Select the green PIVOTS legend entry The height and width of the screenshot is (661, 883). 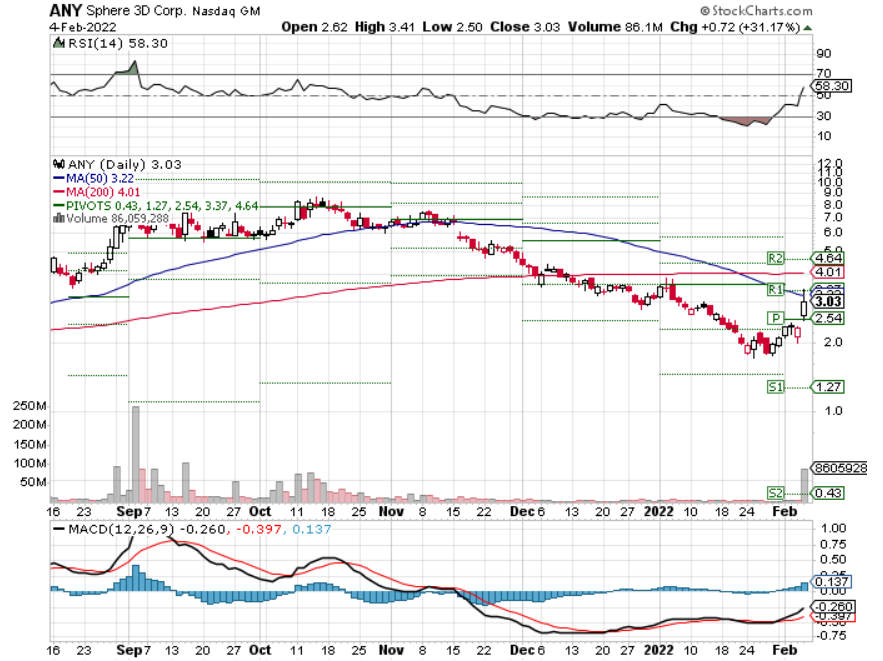pos(155,206)
